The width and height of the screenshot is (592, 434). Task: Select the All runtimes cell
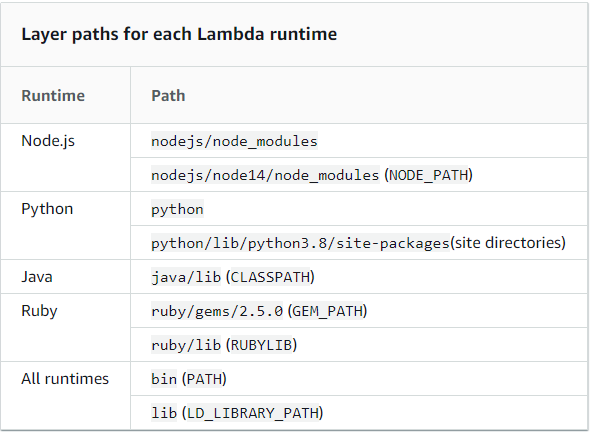click(x=65, y=379)
